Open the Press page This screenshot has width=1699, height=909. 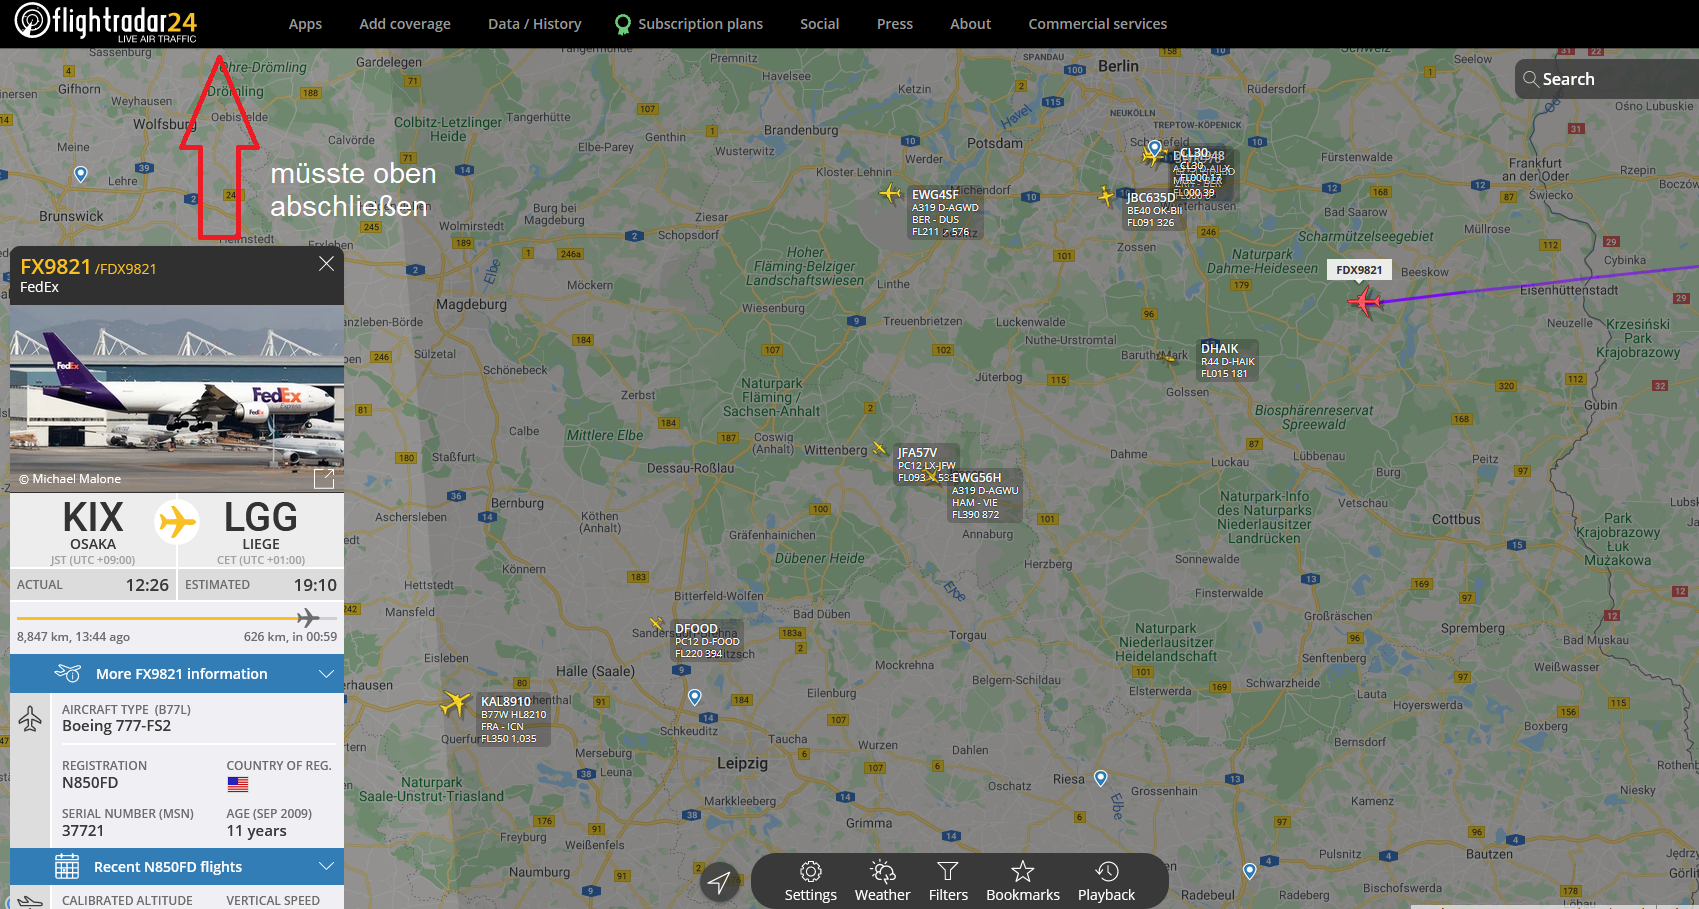[895, 24]
